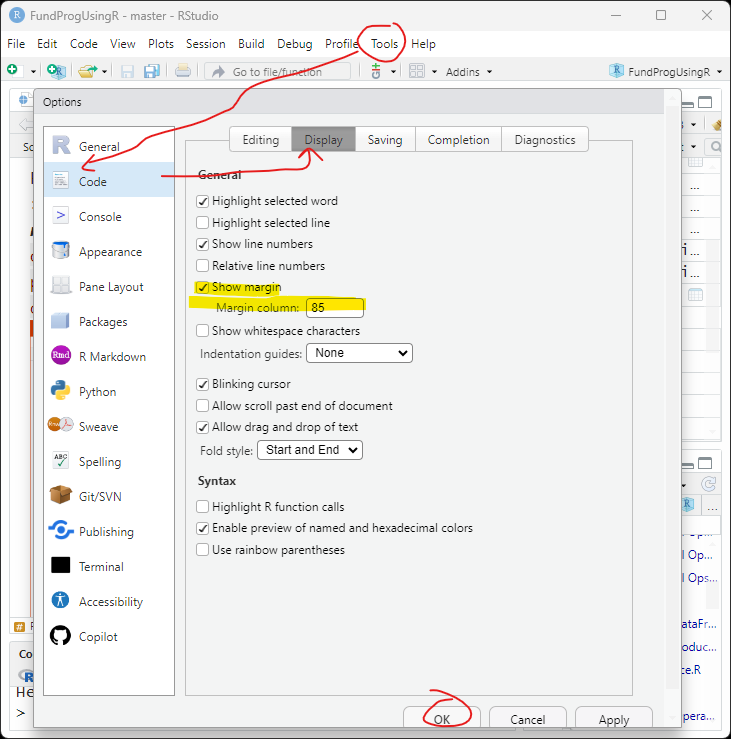Select the Code options category
Image resolution: width=731 pixels, height=739 pixels.
(109, 181)
